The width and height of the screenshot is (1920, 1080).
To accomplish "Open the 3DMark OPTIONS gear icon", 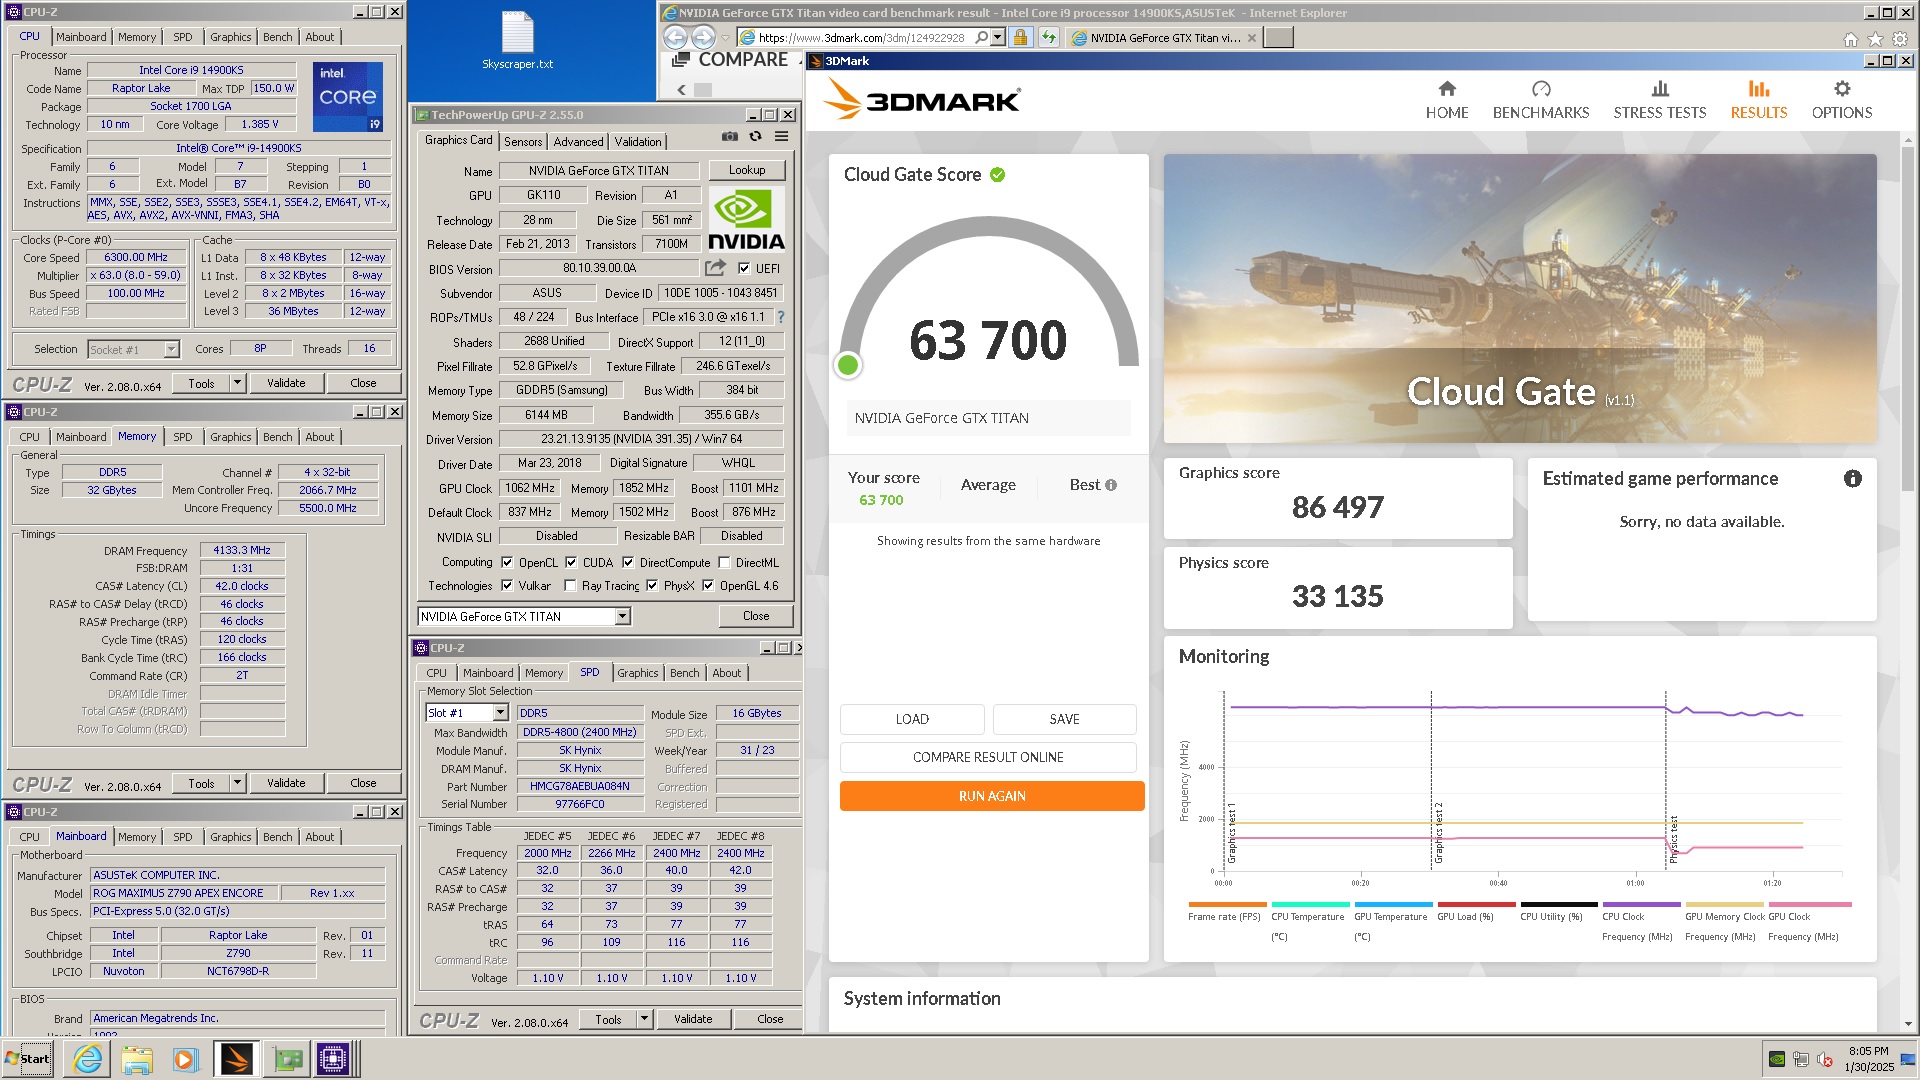I will (x=1842, y=89).
